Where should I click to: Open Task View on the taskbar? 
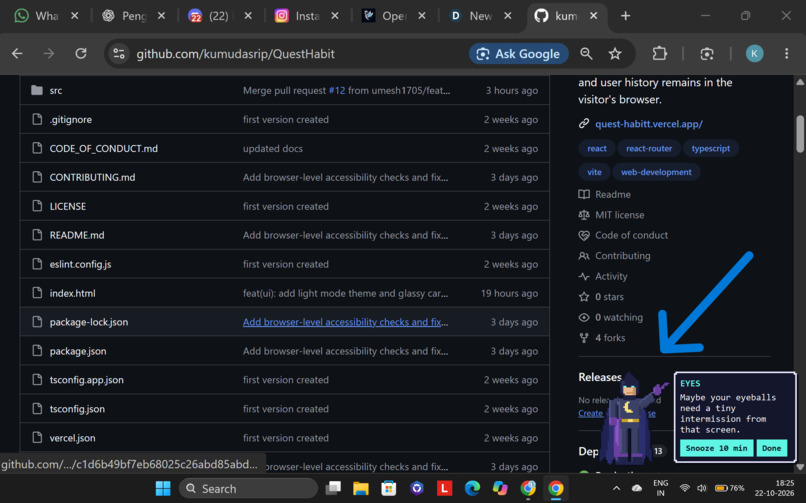pos(333,488)
